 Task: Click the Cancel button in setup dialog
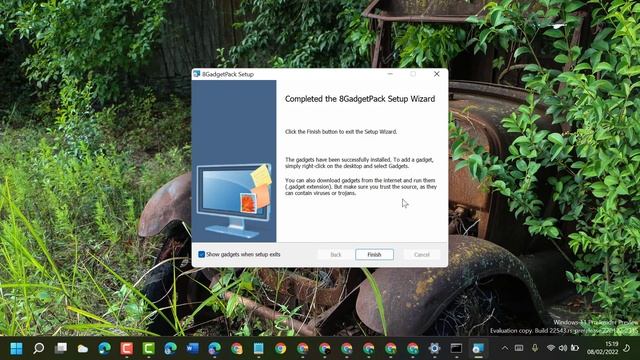pyautogui.click(x=422, y=254)
